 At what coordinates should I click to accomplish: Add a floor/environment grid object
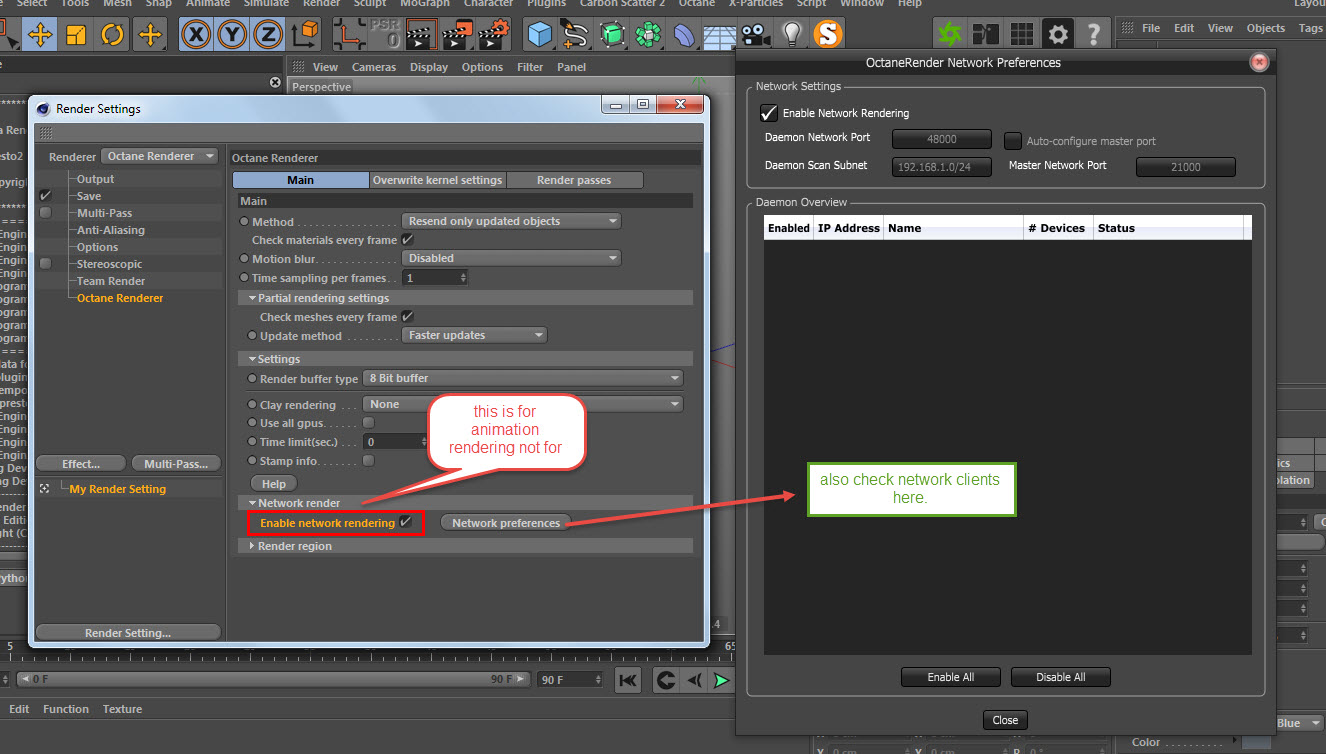tap(718, 36)
